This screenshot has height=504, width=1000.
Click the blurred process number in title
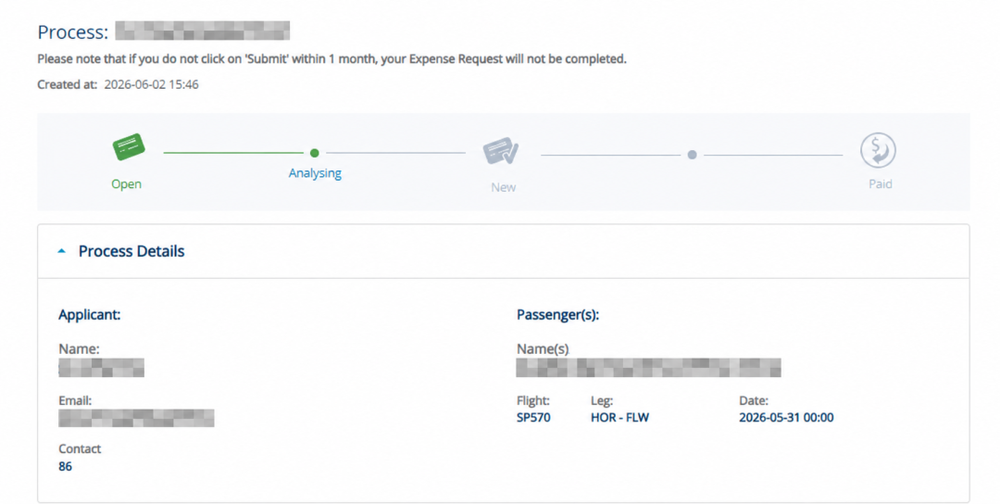[x=202, y=31]
